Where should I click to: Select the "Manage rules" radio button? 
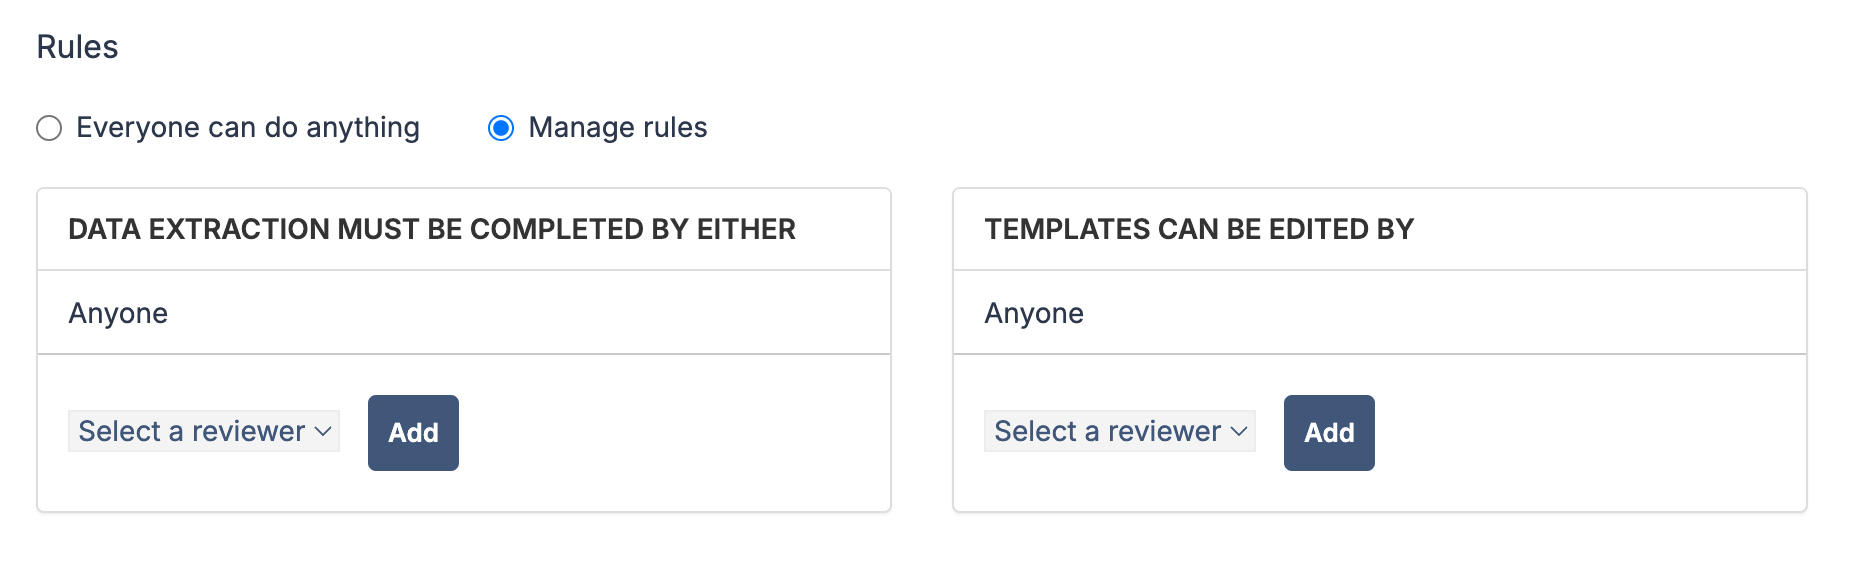[x=501, y=128]
